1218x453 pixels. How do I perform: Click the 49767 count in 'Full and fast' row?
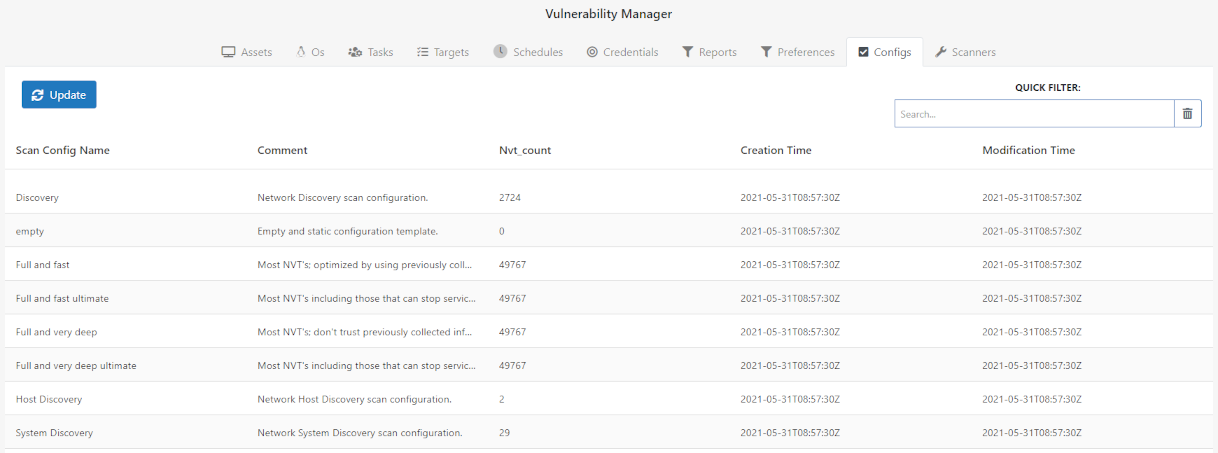point(512,265)
